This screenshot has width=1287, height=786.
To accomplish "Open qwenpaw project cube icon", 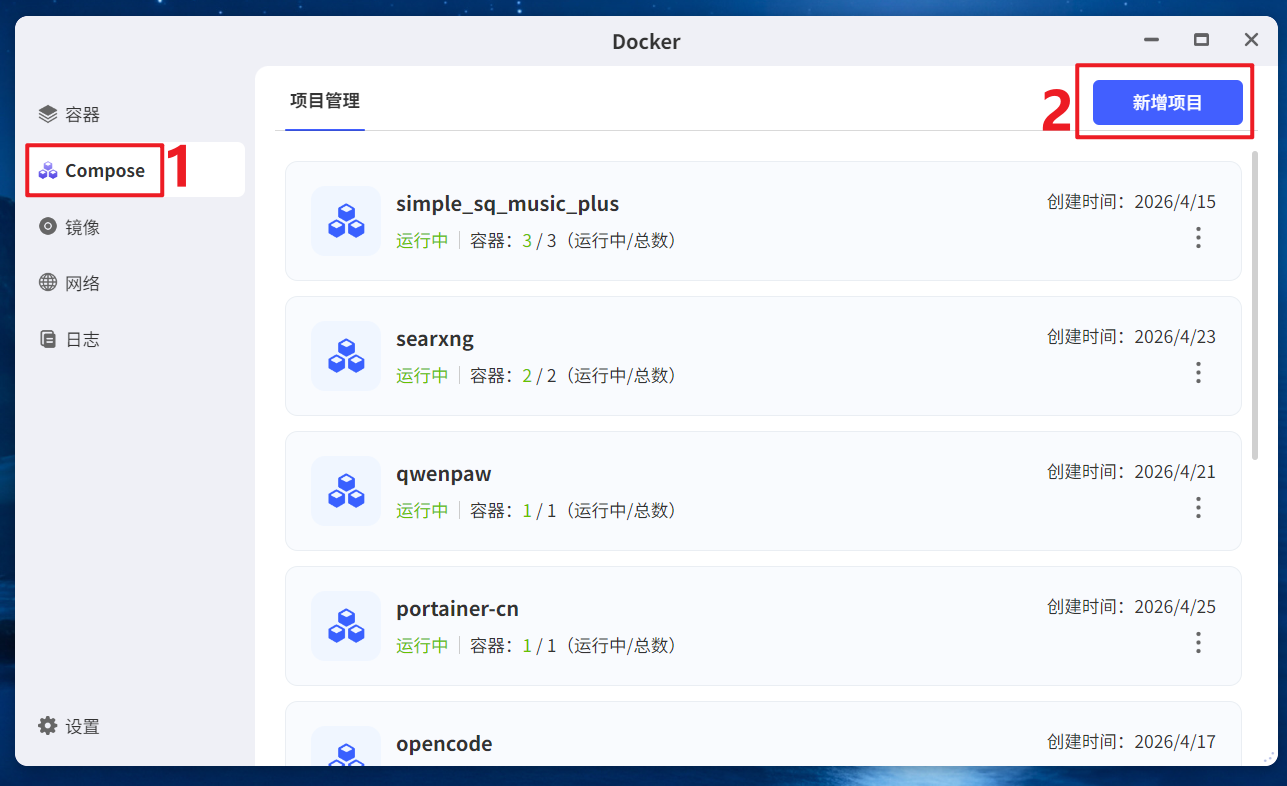I will (346, 491).
